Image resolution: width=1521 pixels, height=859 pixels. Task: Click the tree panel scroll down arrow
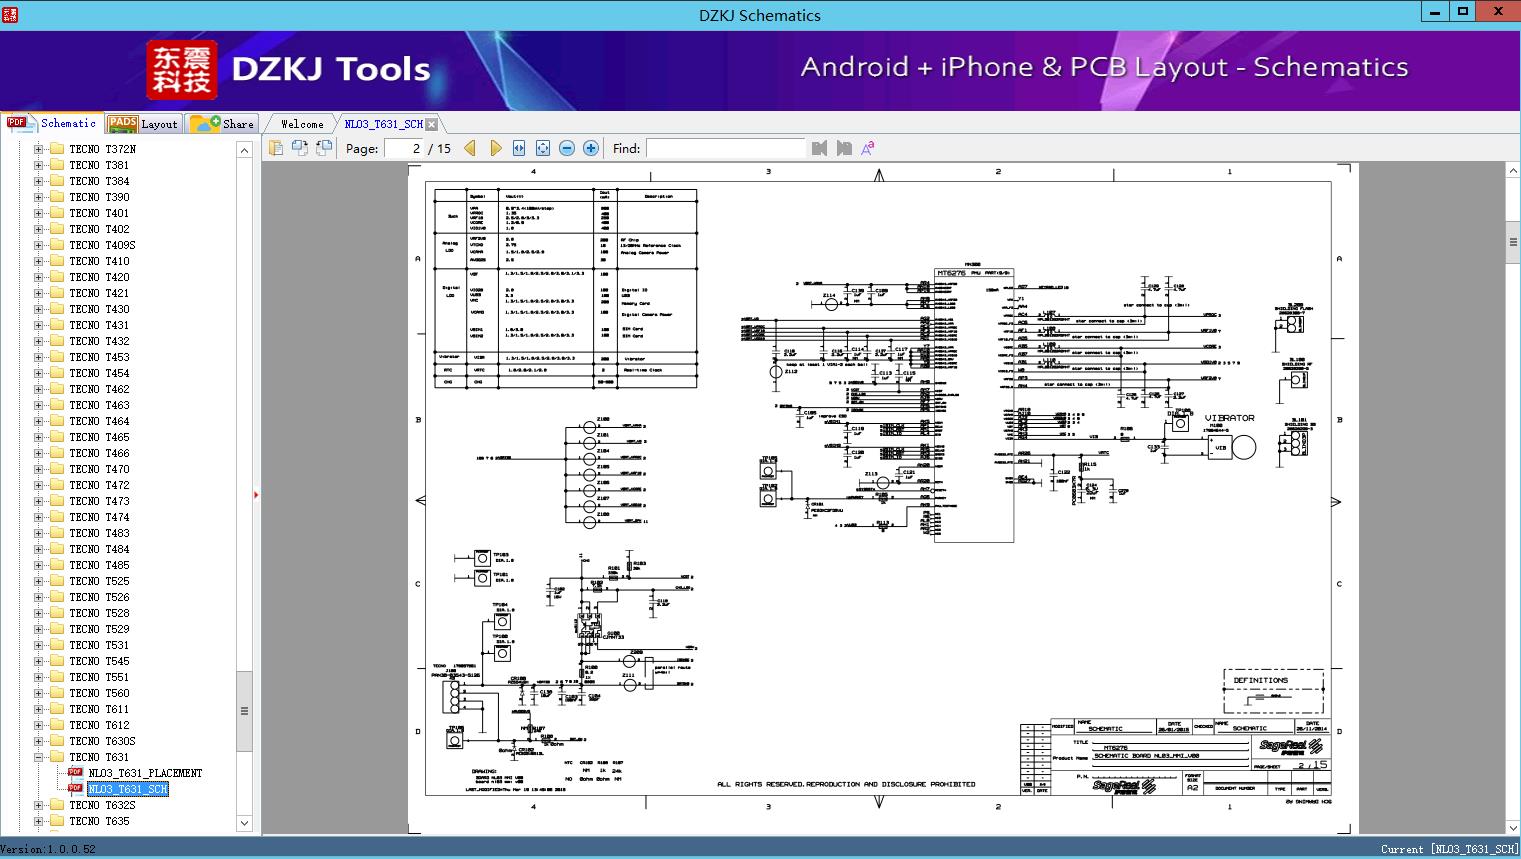[x=244, y=823]
